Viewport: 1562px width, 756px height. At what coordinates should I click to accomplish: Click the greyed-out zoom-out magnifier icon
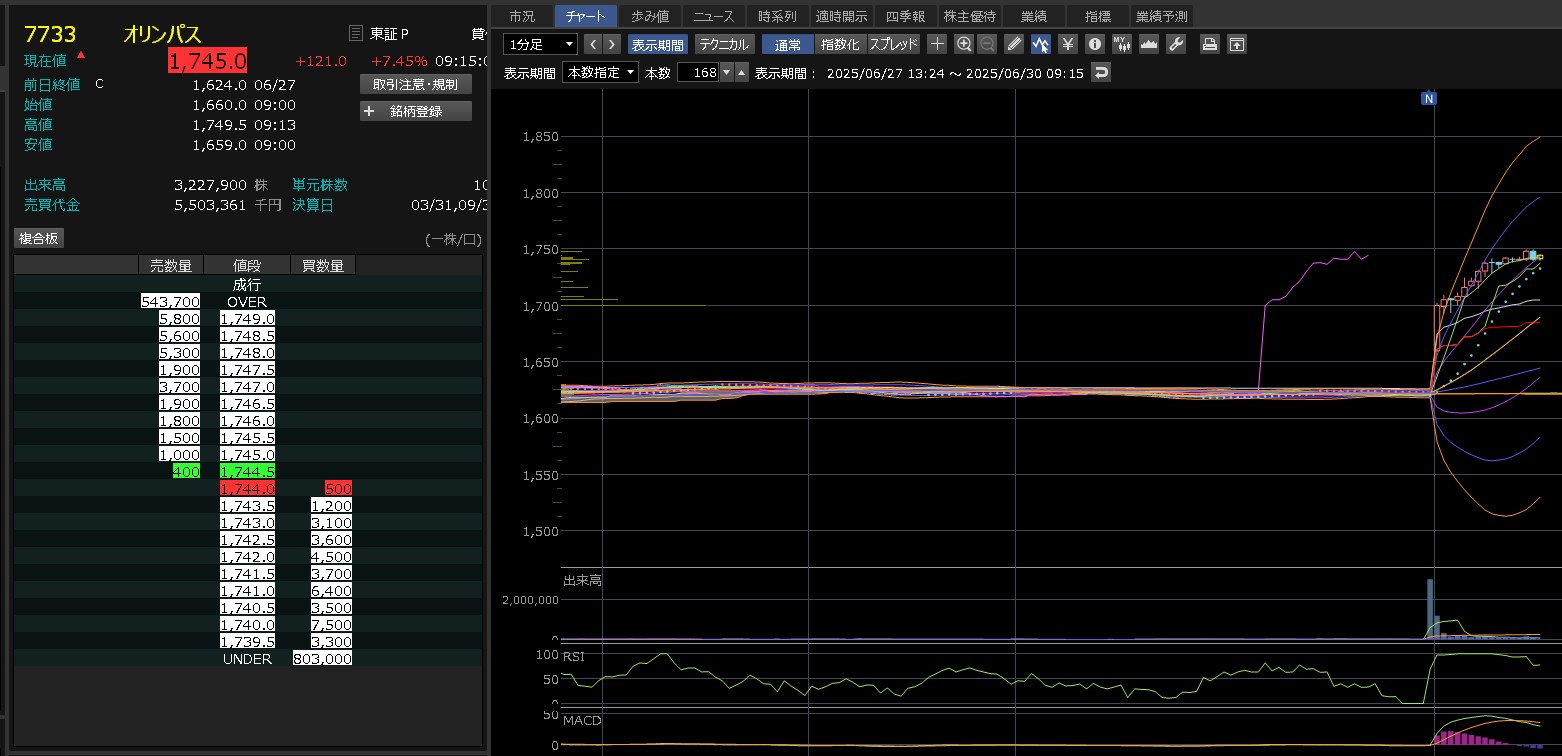987,44
